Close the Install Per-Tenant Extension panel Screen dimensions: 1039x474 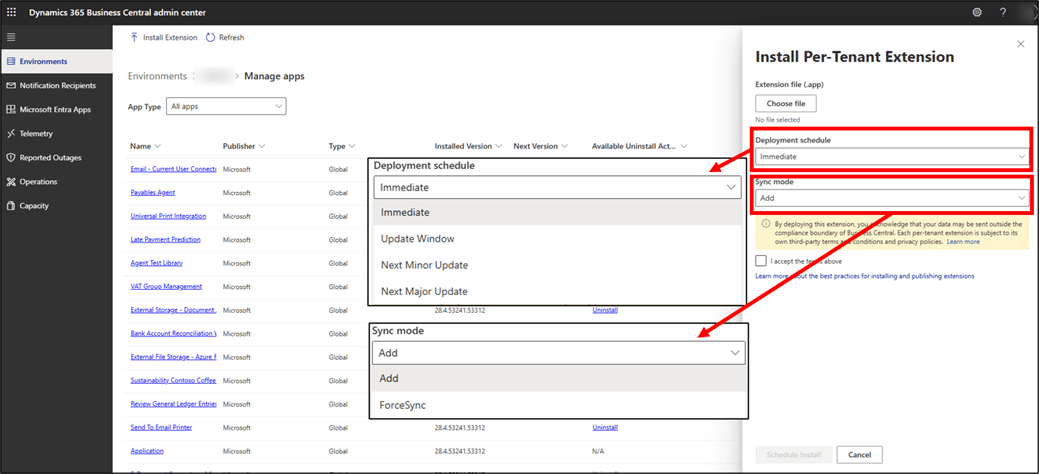coord(1020,44)
